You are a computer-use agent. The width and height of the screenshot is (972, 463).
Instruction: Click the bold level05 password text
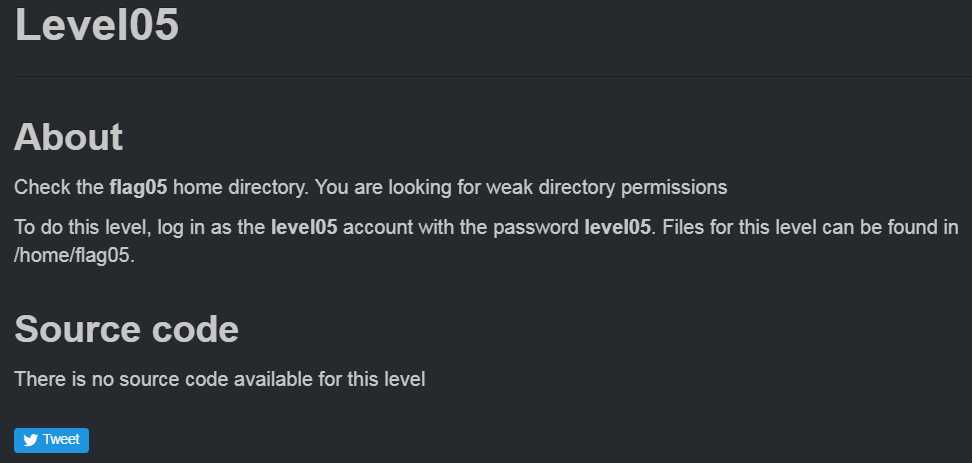[x=617, y=227]
